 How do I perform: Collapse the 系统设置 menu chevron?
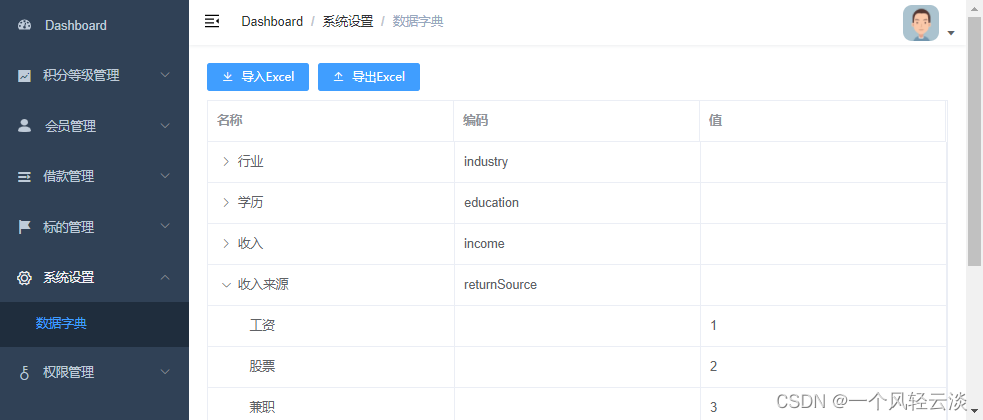pos(166,276)
